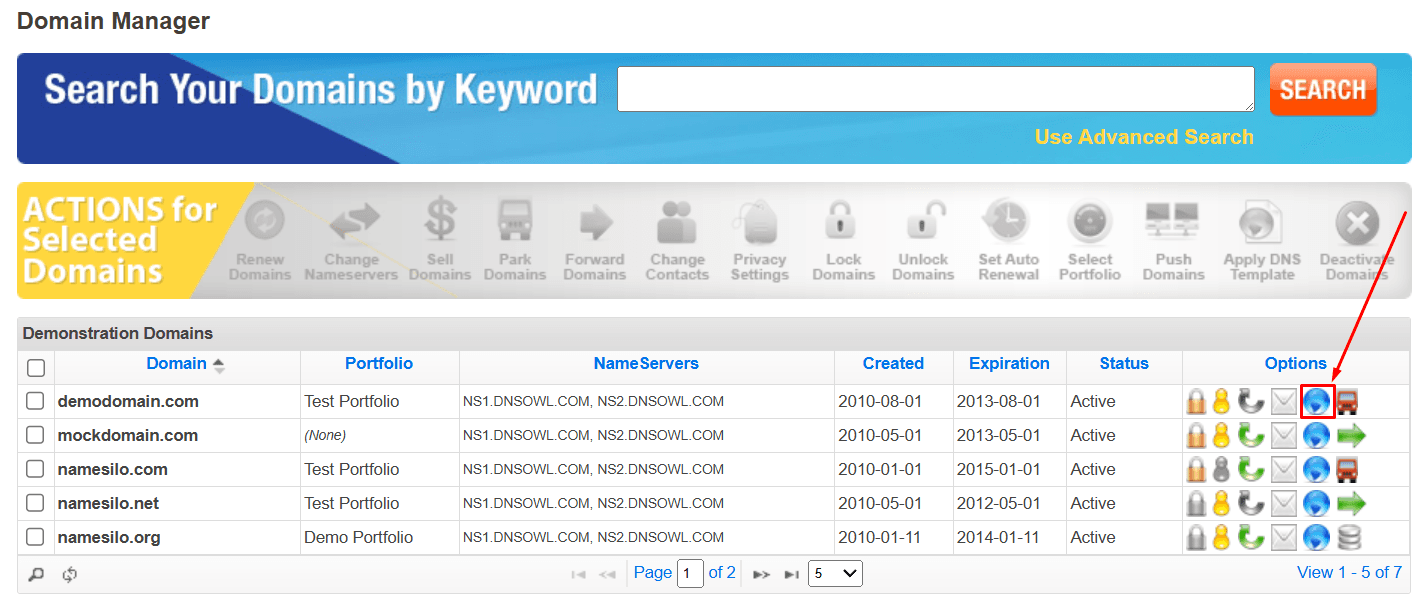
Task: Check the checkbox for namesilo.net row
Action: [35, 503]
